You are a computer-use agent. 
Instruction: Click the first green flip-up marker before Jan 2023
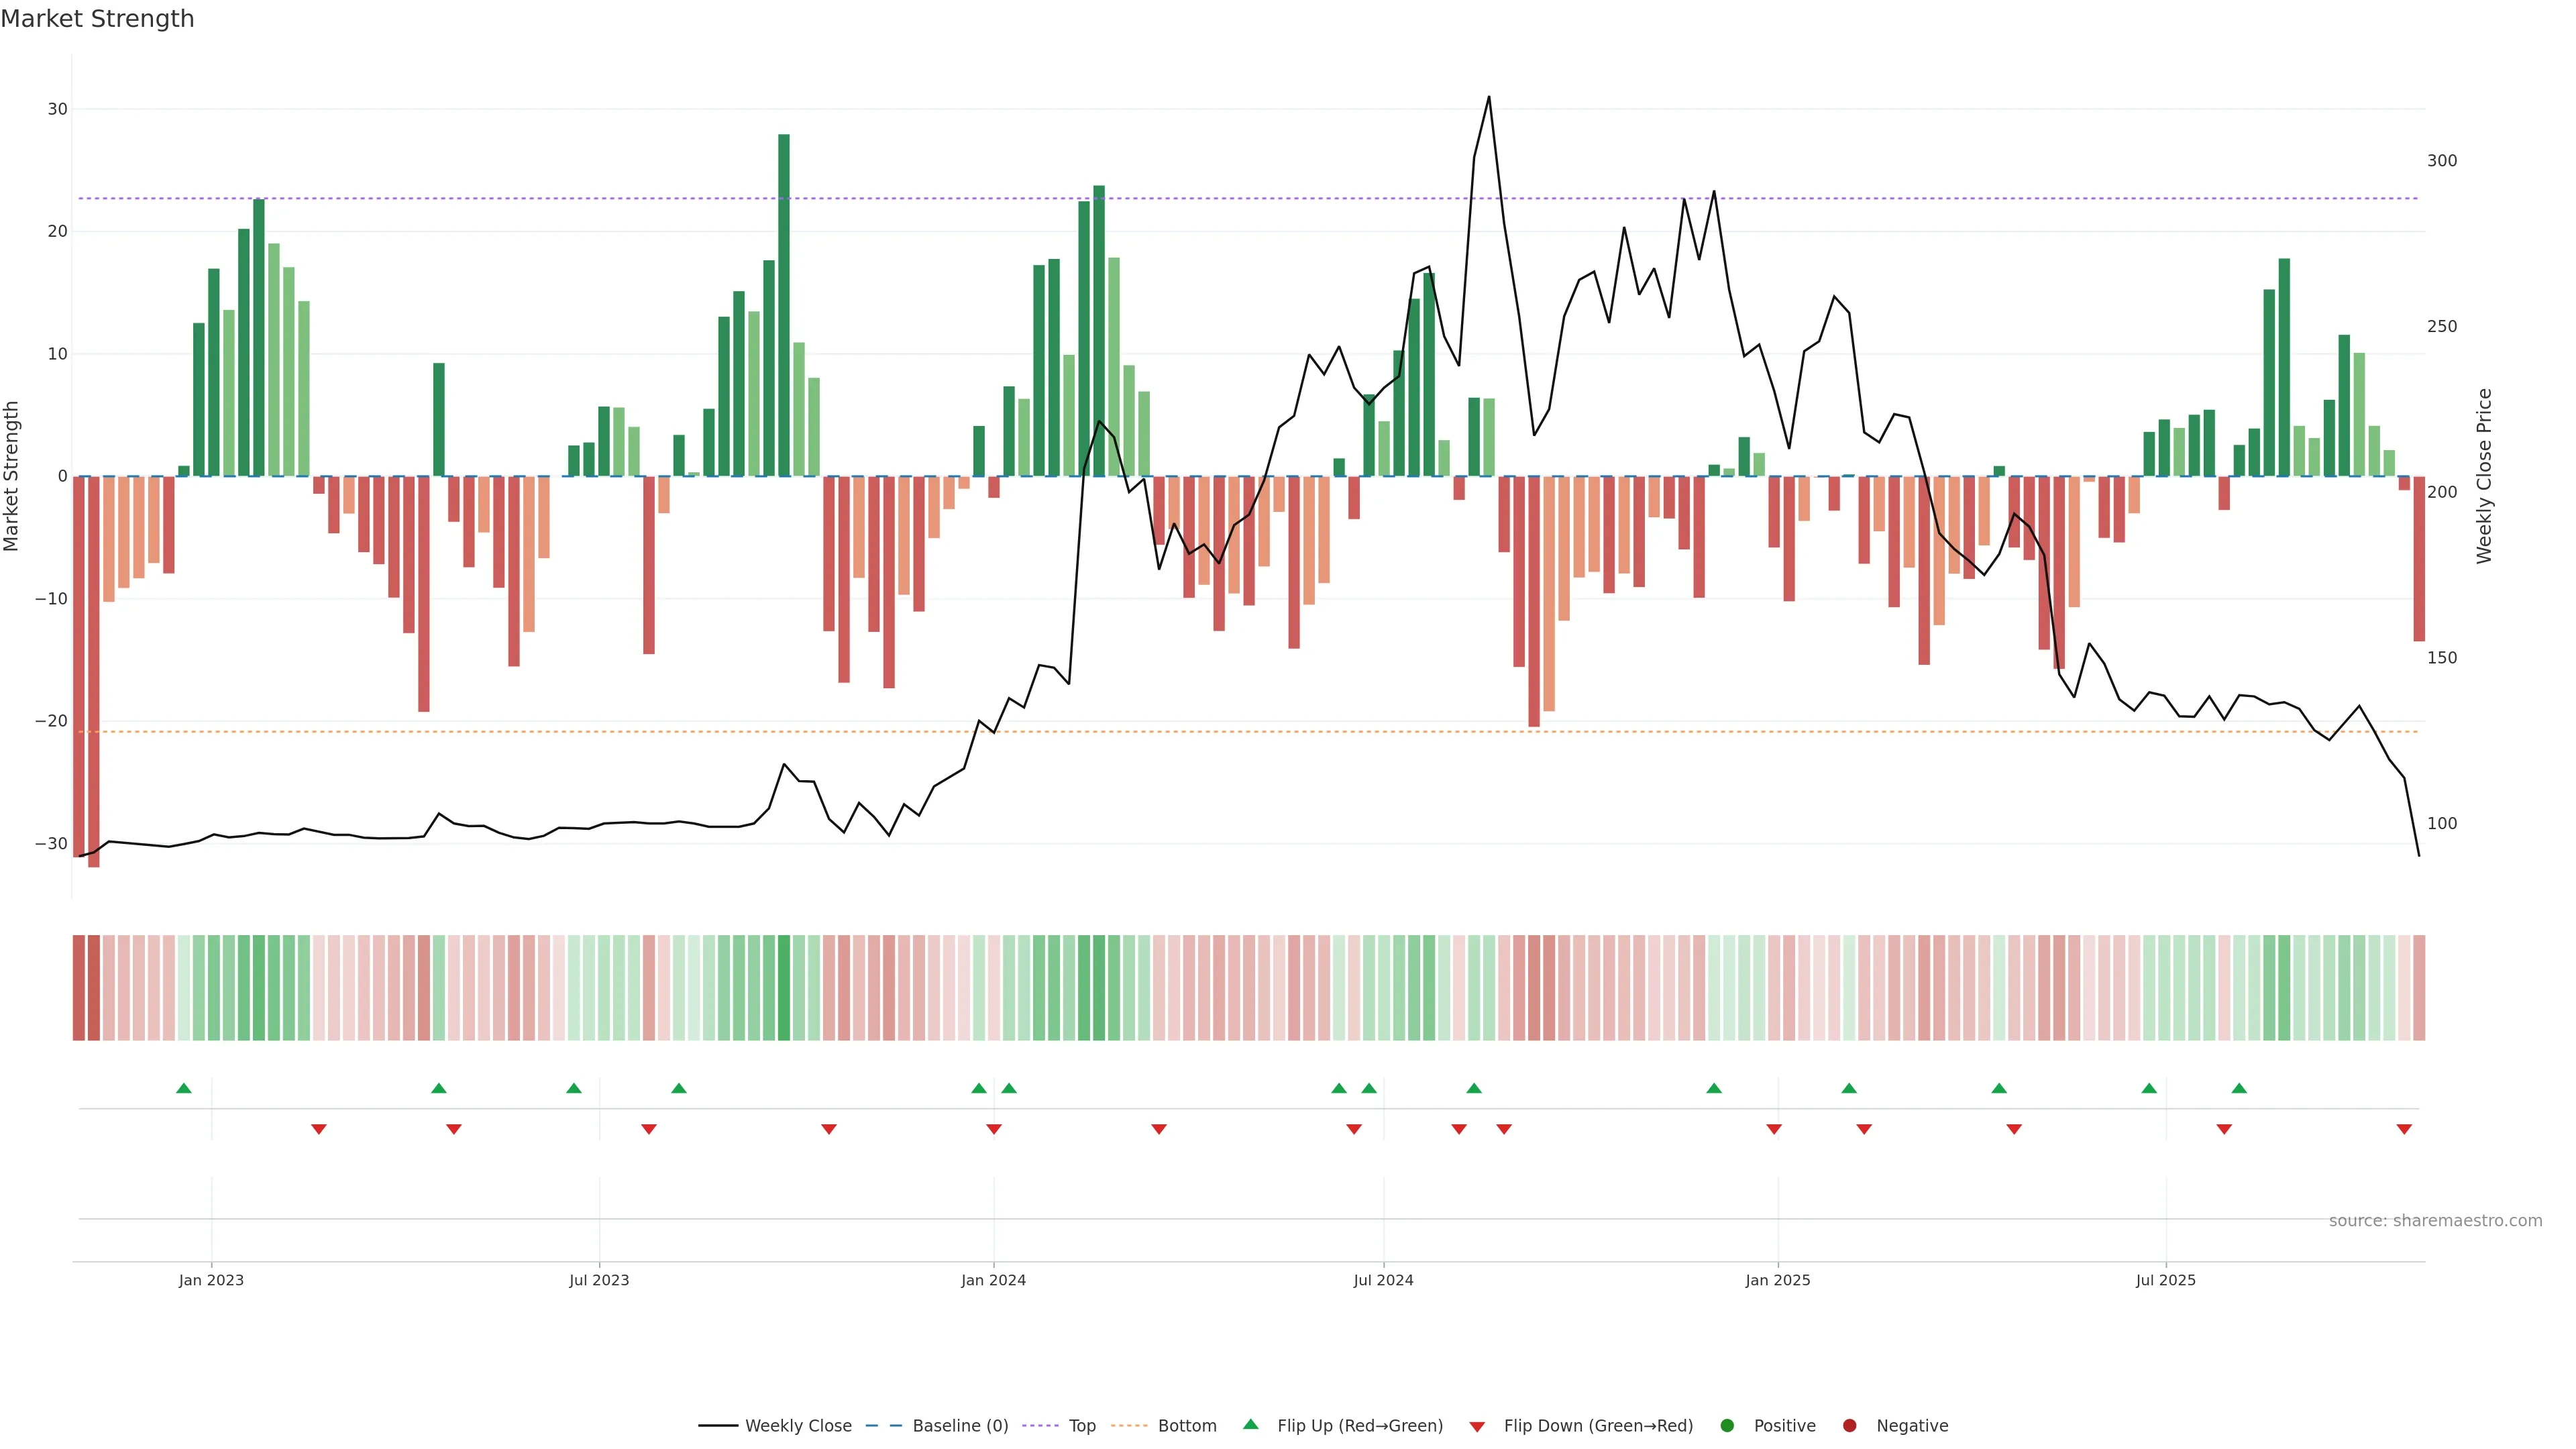tap(184, 1088)
